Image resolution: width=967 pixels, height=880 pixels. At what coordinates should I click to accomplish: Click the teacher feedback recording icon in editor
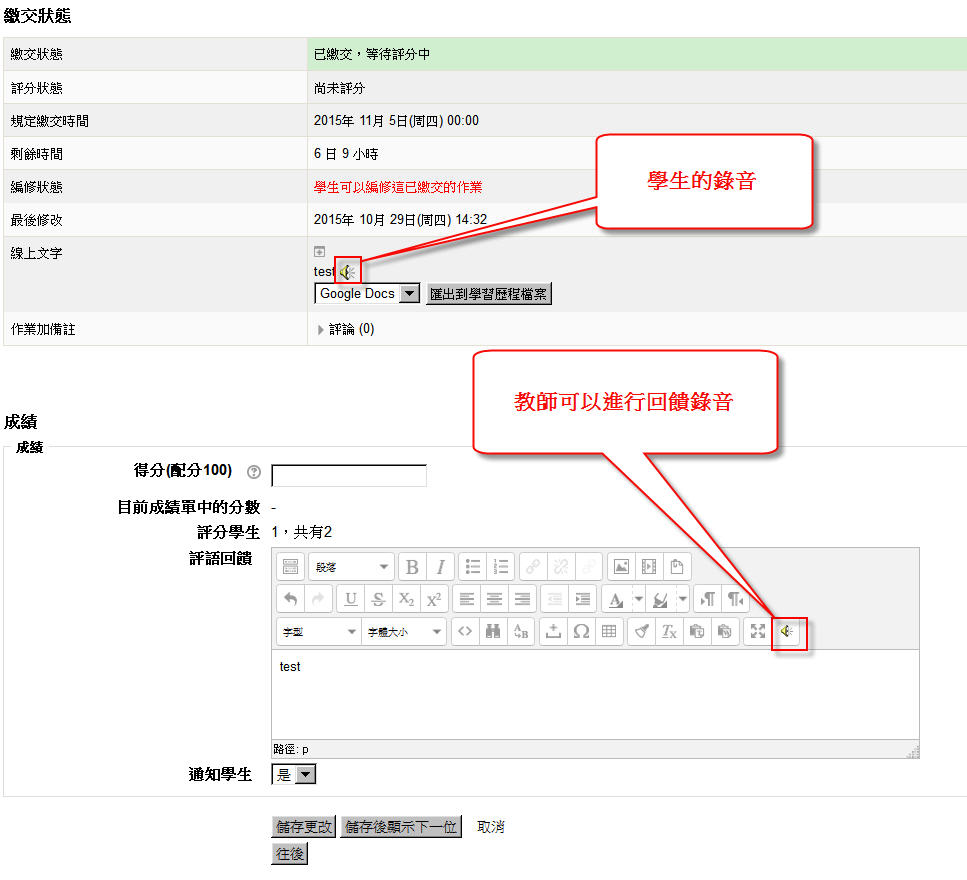[x=788, y=632]
